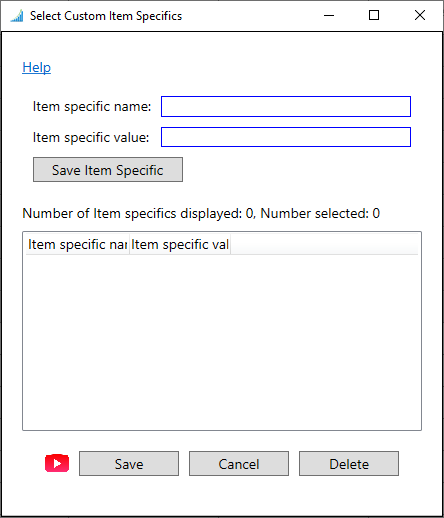Sort by Item specific value column header
The image size is (444, 518).
pos(180,244)
